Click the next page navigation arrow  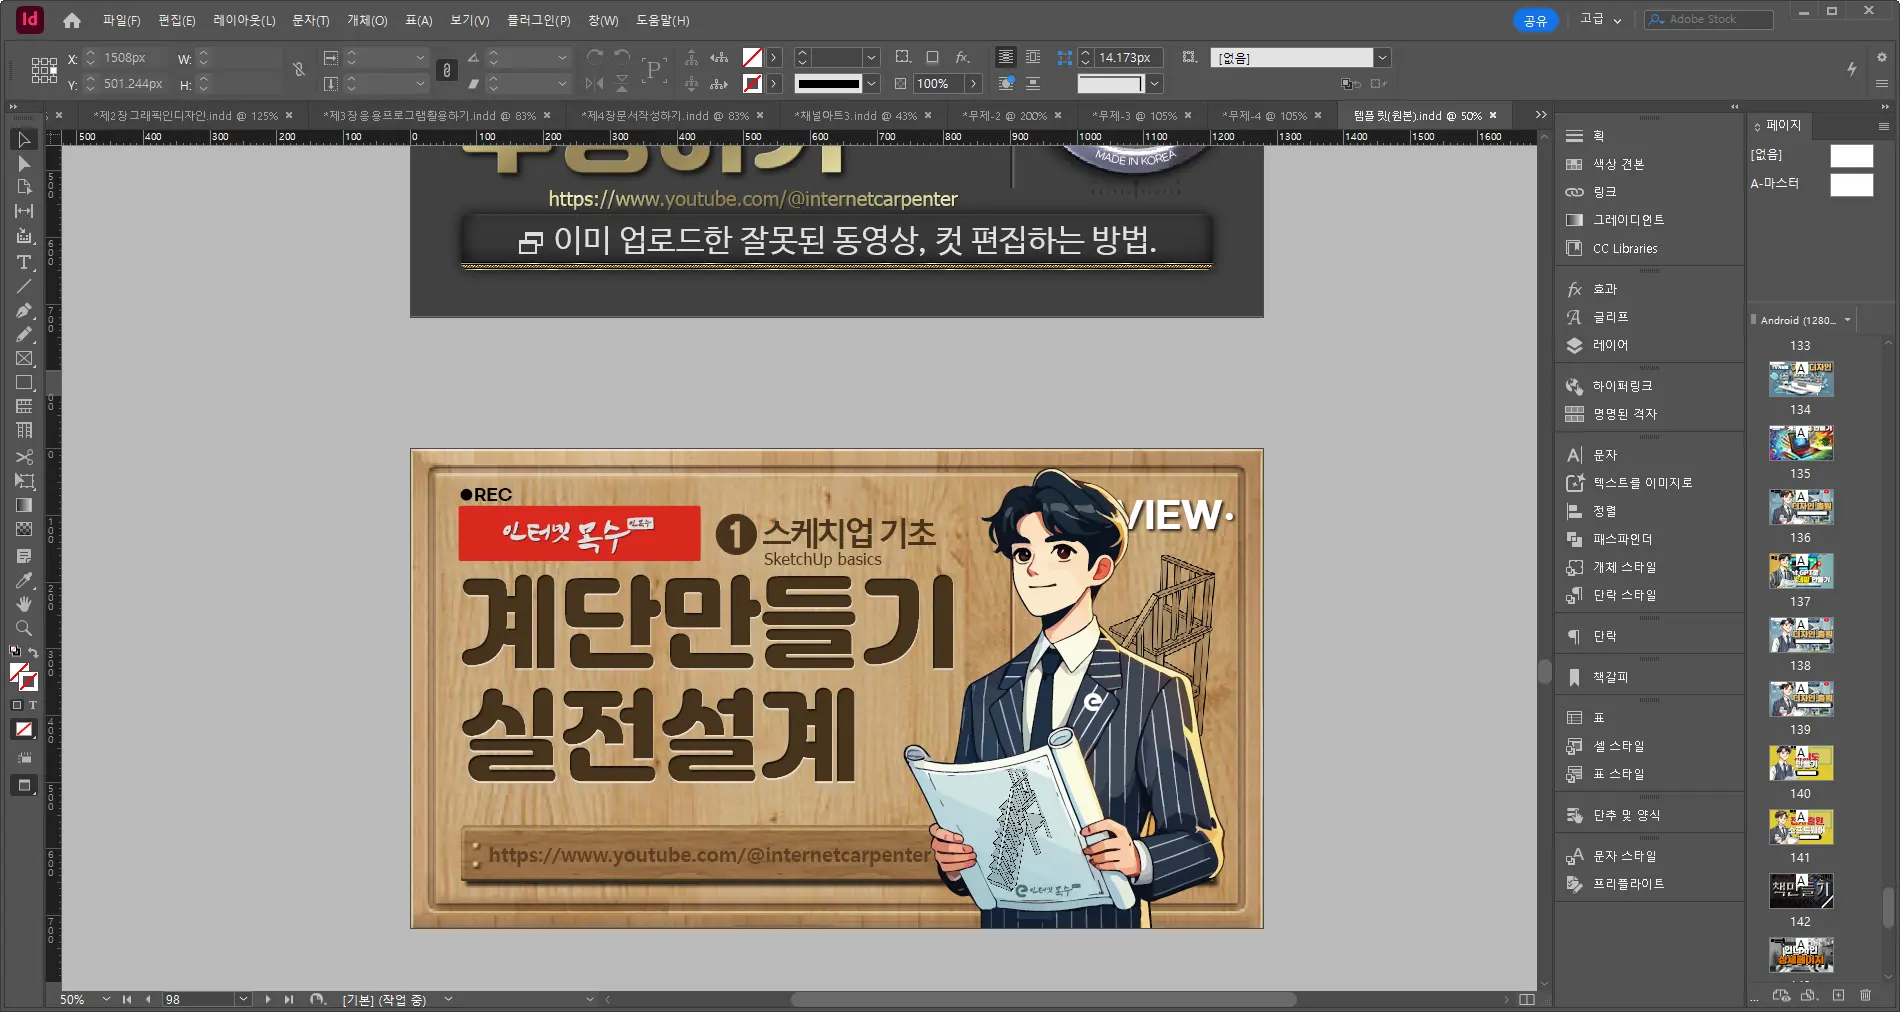coord(267,999)
